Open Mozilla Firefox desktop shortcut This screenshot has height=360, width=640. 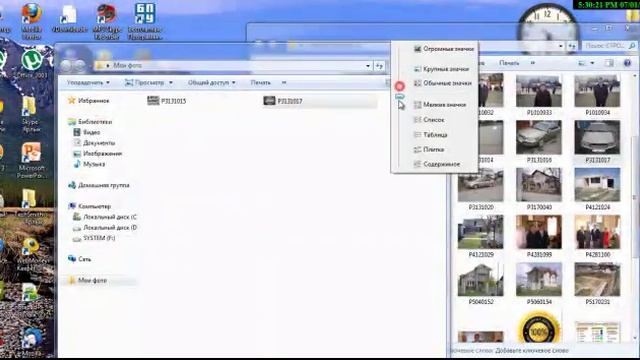pos(31,20)
